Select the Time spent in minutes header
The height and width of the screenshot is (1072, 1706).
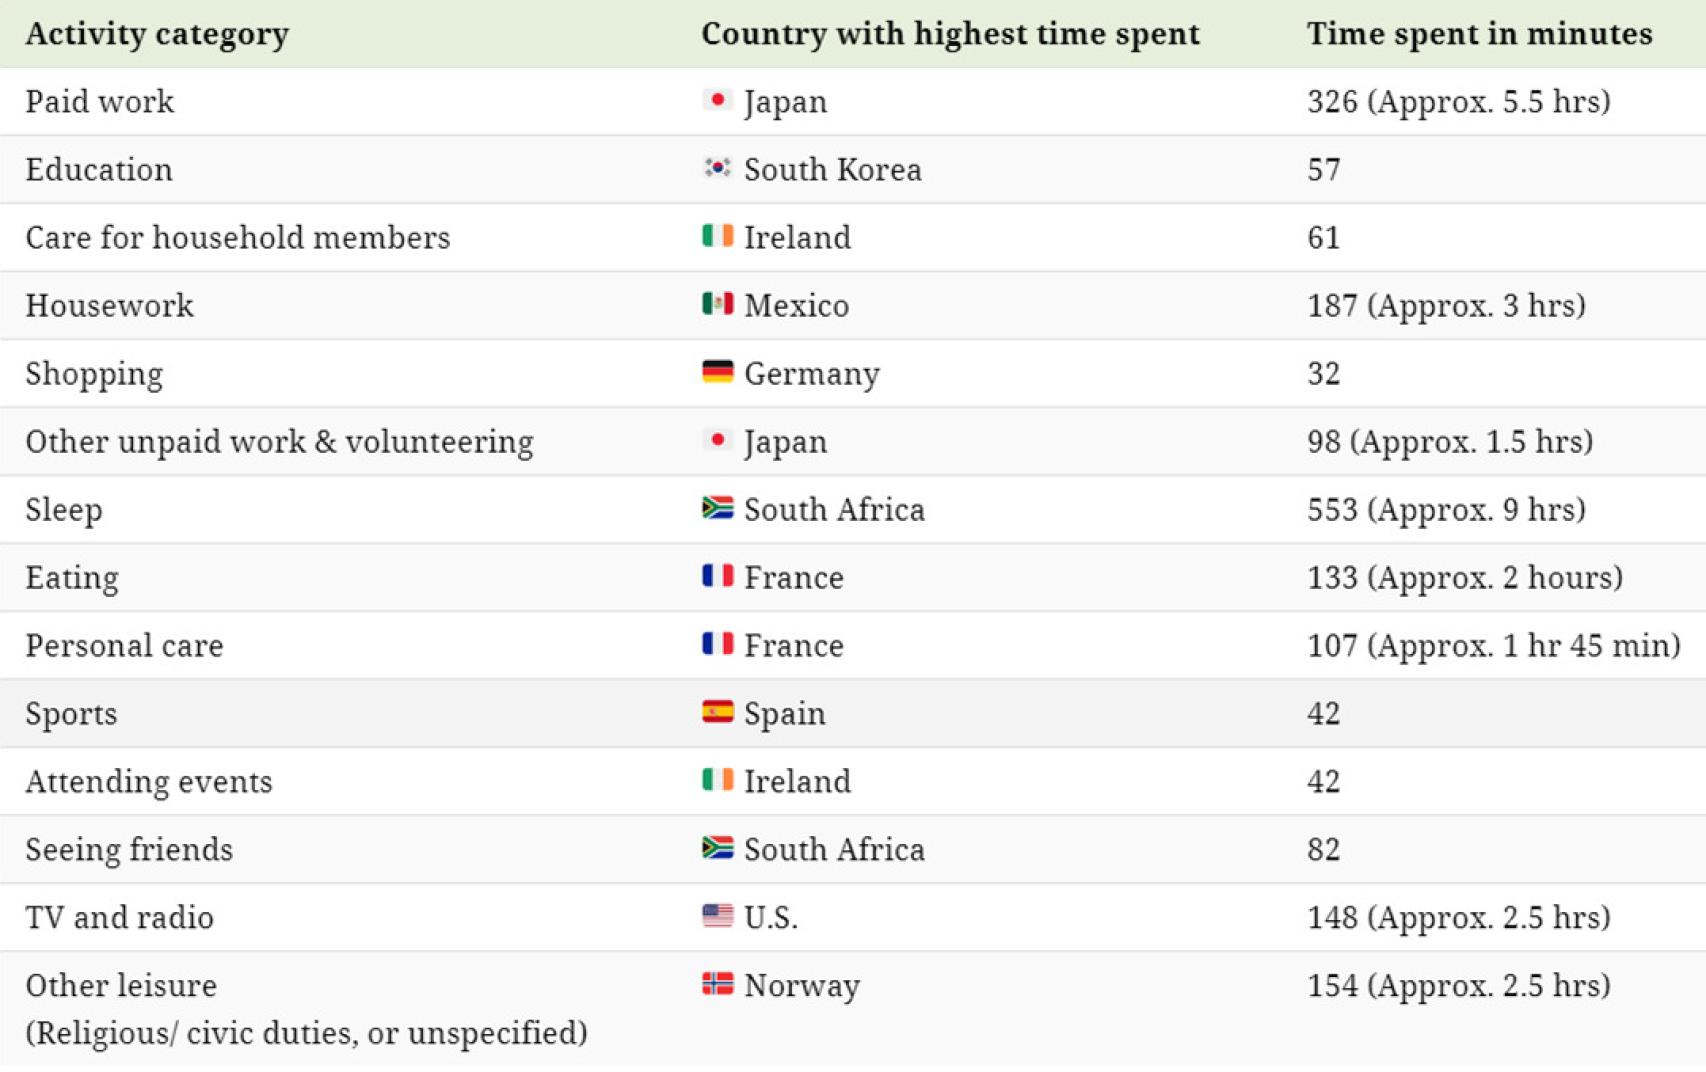(1479, 34)
